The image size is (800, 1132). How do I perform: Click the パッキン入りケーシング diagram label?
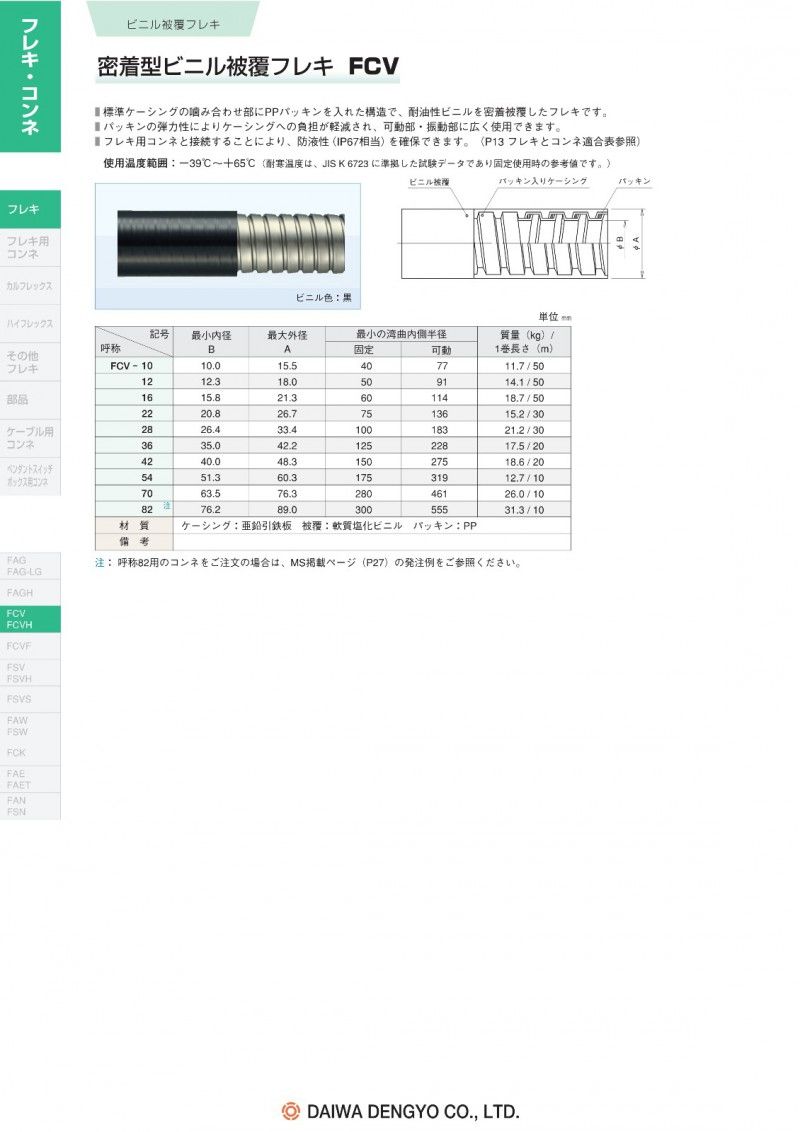[543, 181]
